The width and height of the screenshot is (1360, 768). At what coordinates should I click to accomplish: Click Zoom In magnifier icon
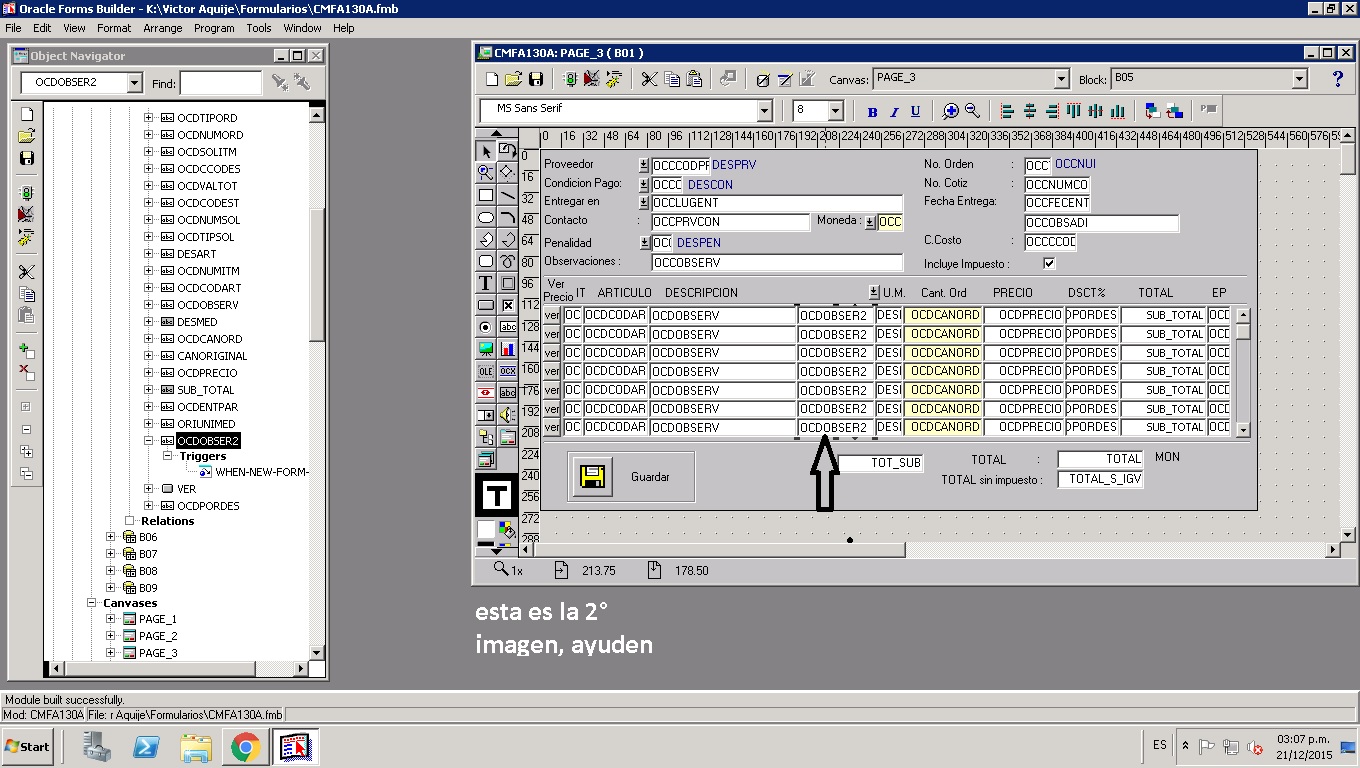[x=950, y=111]
